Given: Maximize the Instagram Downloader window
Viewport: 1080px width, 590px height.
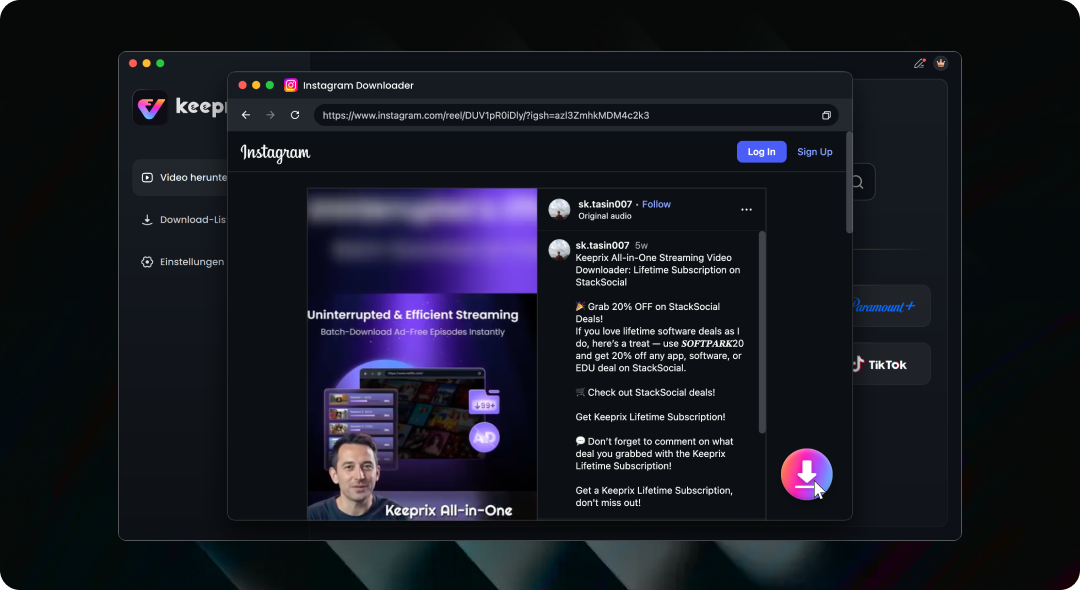Looking at the screenshot, I should point(270,85).
